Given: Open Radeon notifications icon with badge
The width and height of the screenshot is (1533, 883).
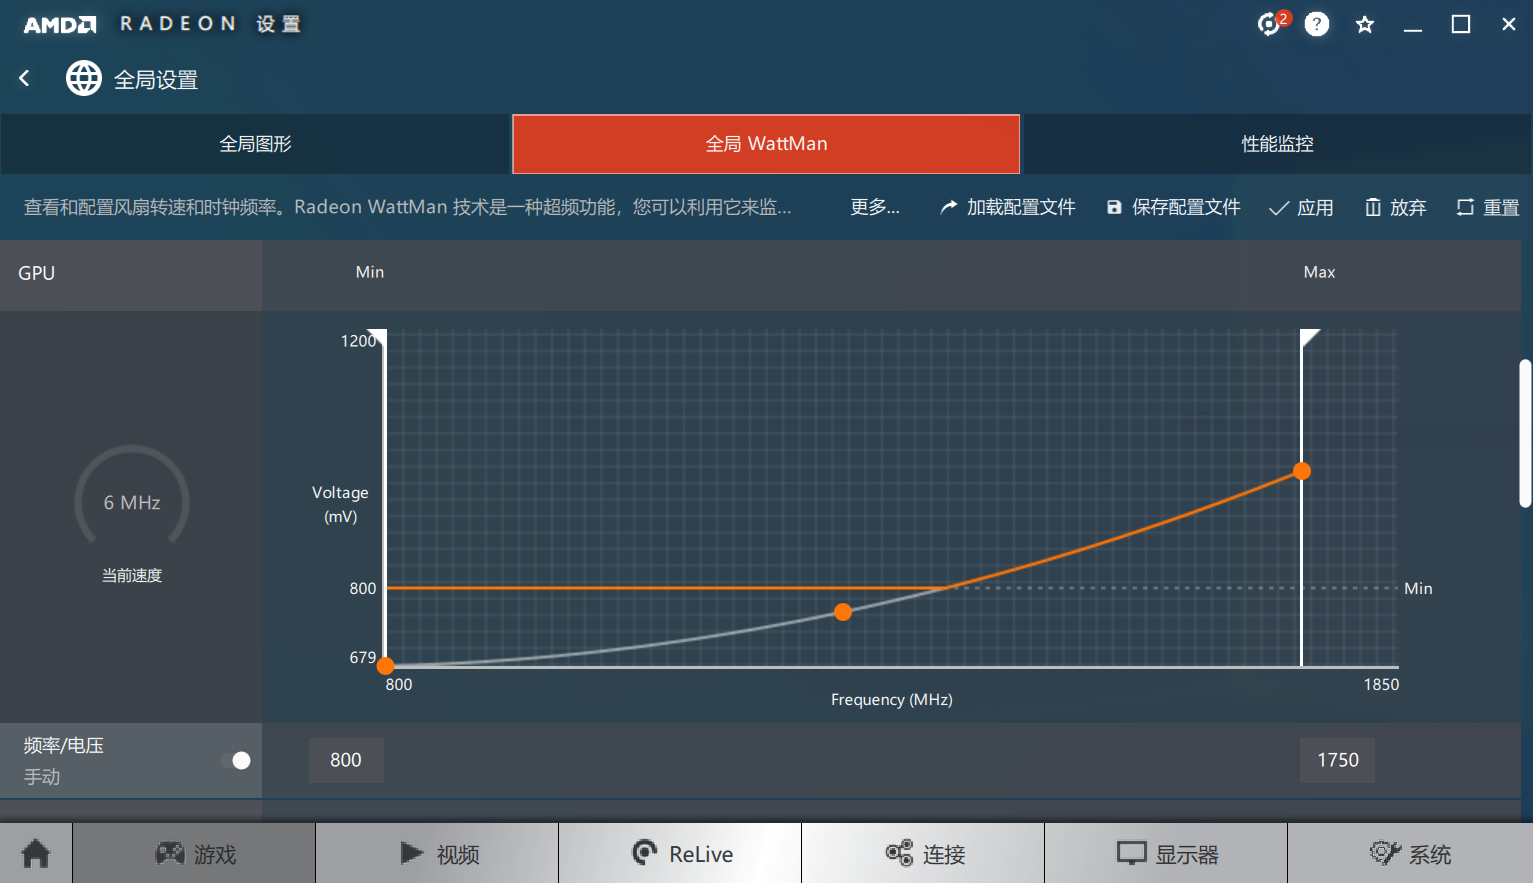Looking at the screenshot, I should [1273, 23].
